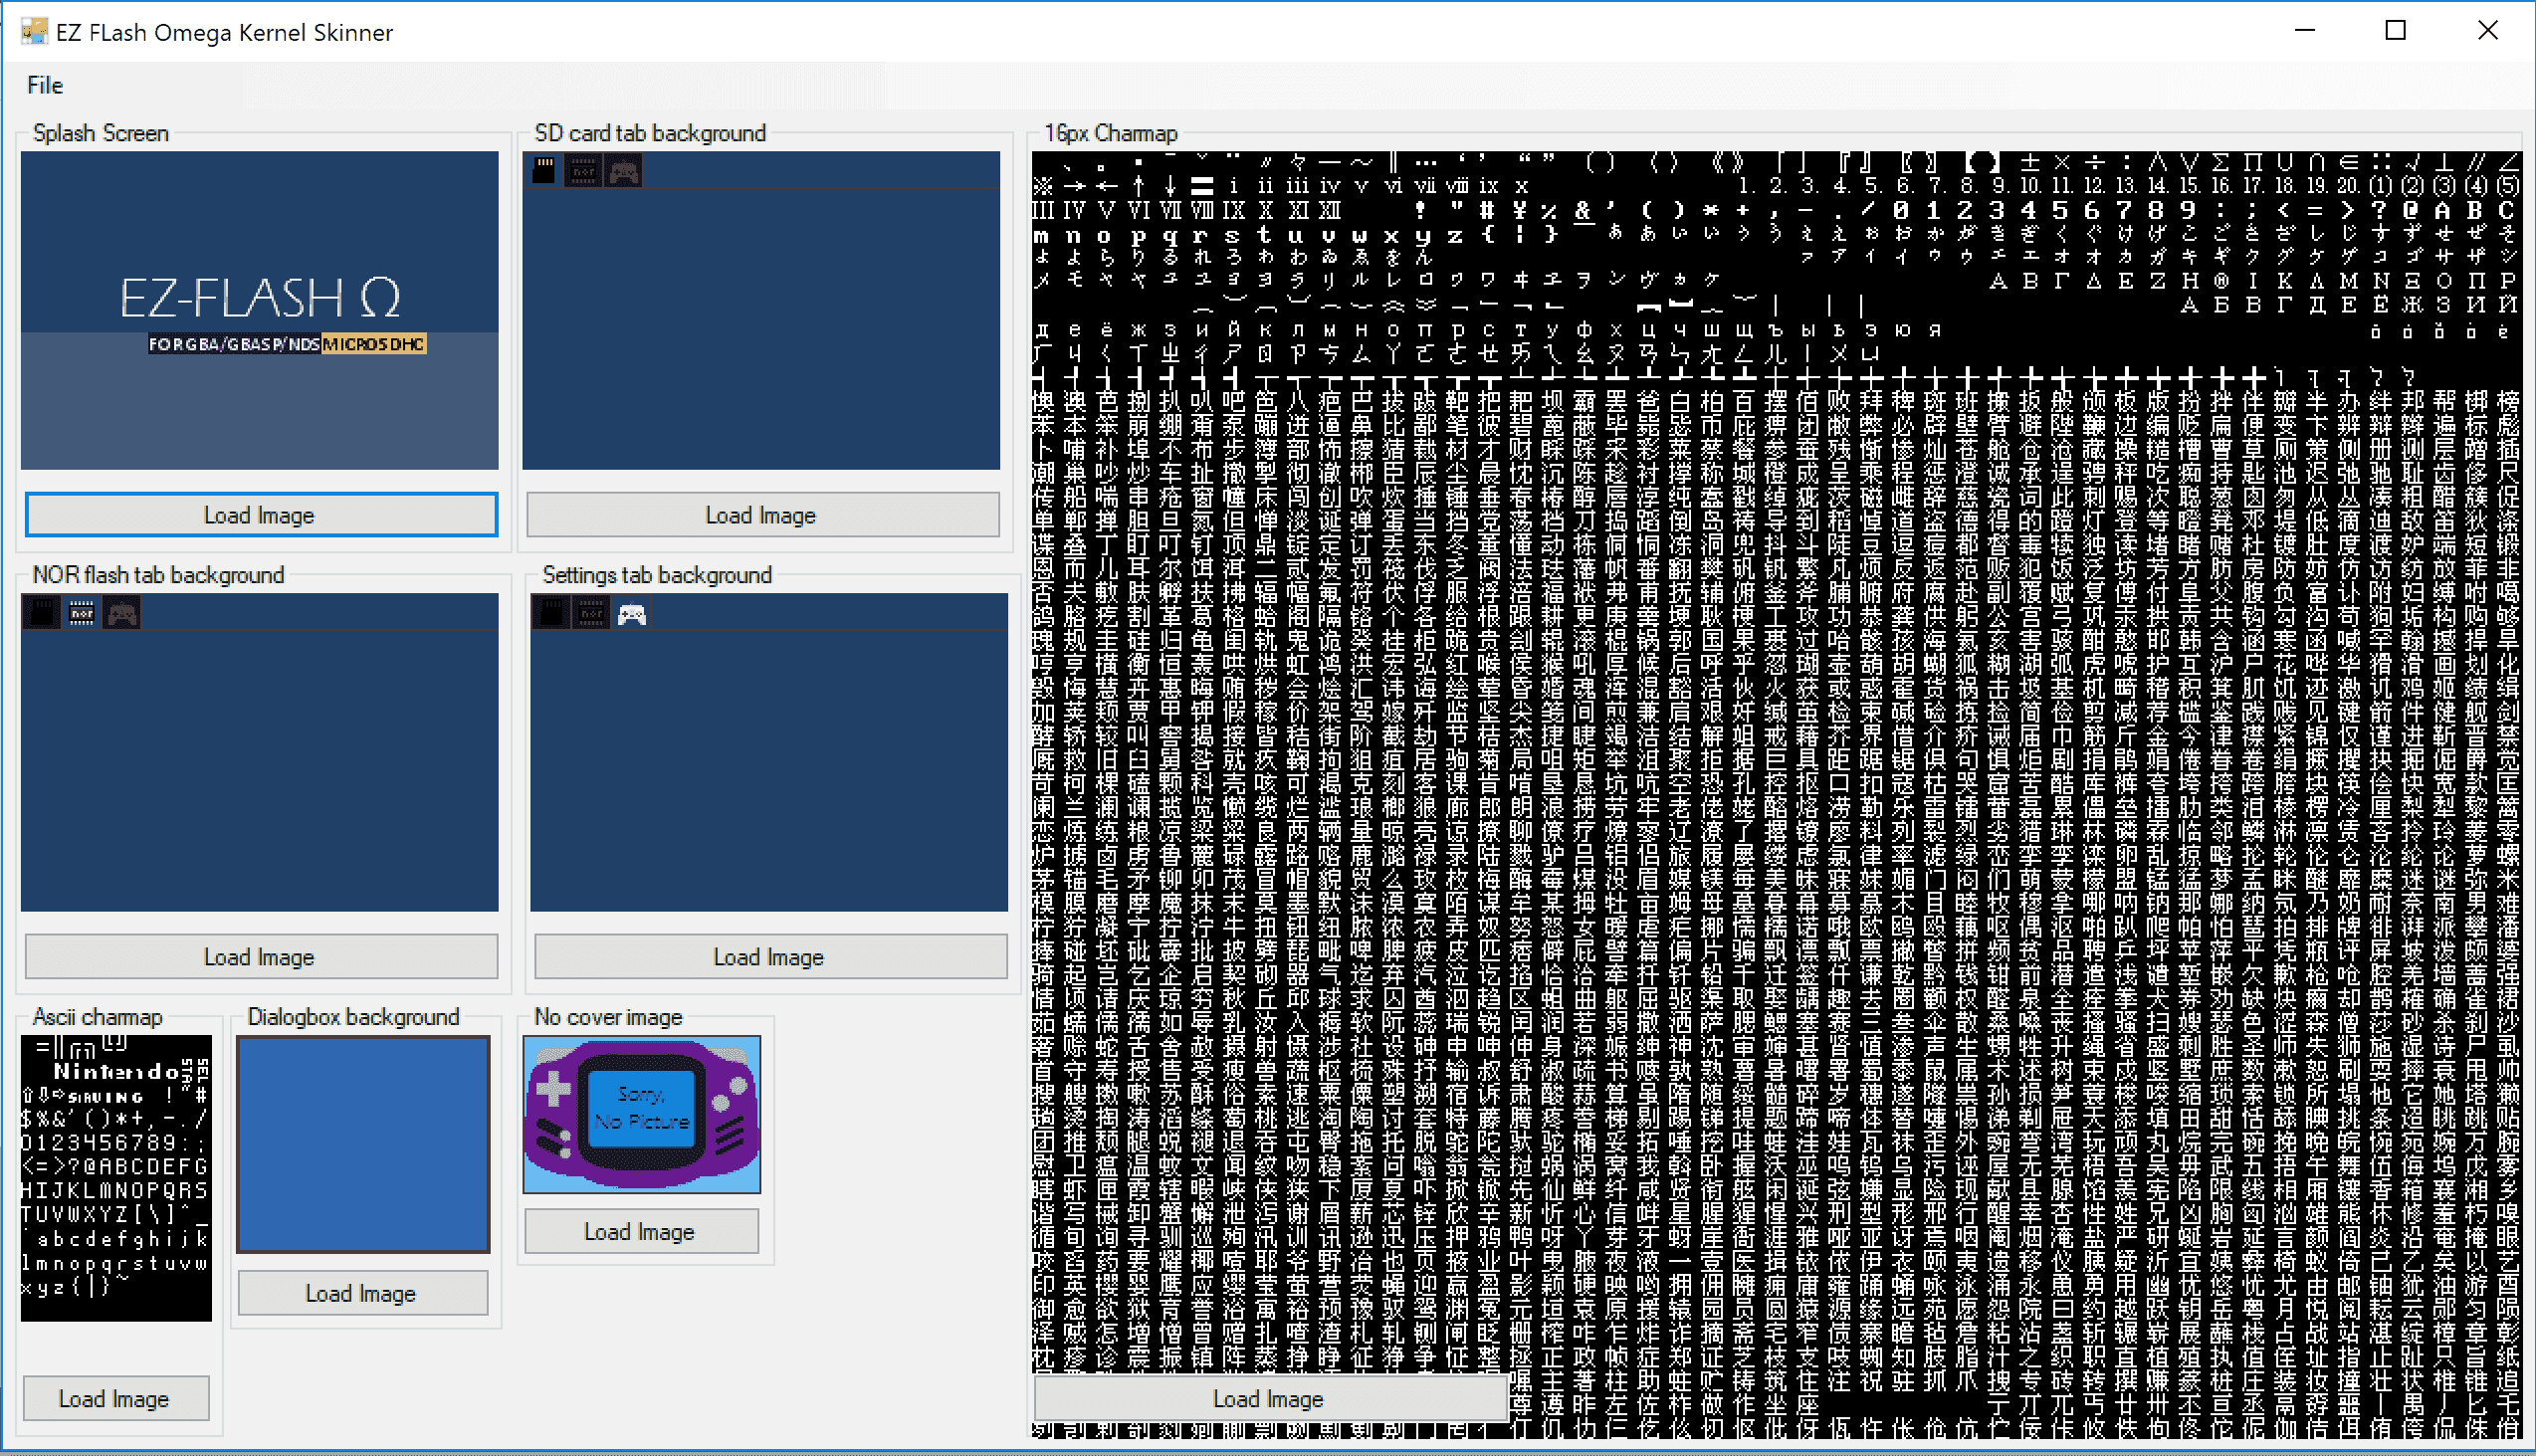2536x1456 pixels.
Task: Click the 'SD card tab background' label
Action: click(x=650, y=133)
